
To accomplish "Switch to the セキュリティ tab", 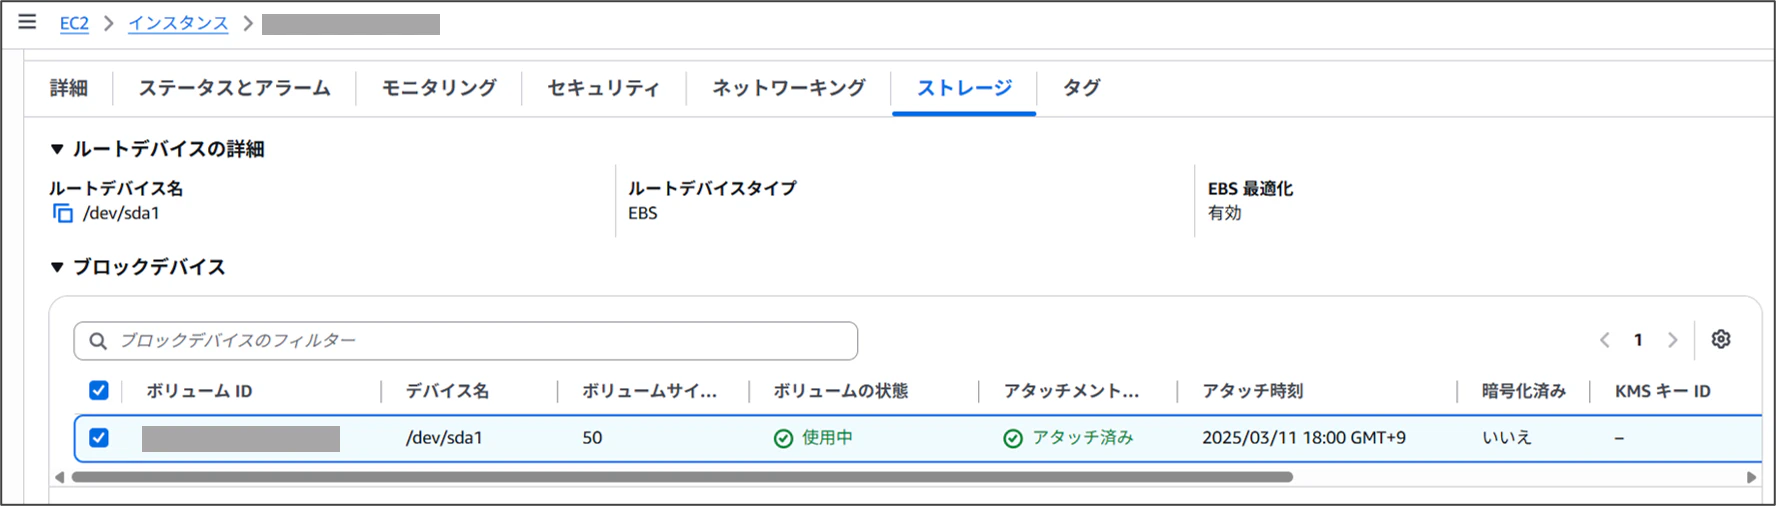I will [x=603, y=88].
